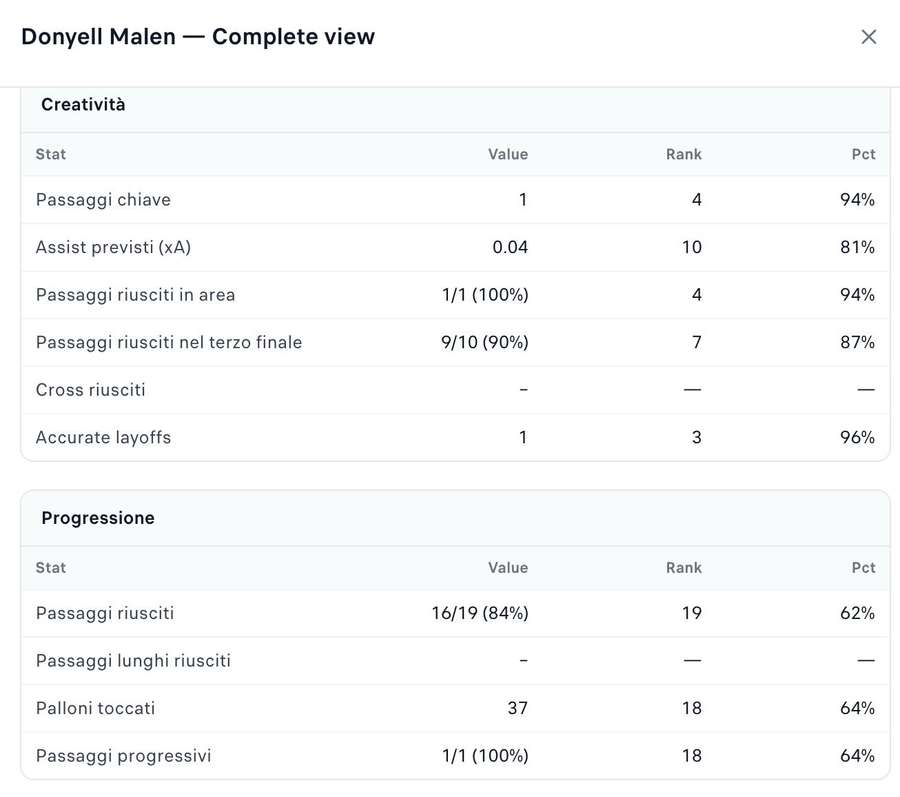Viewport: 900px width, 797px height.
Task: Click the Stat column header in Progressione
Action: click(x=51, y=568)
